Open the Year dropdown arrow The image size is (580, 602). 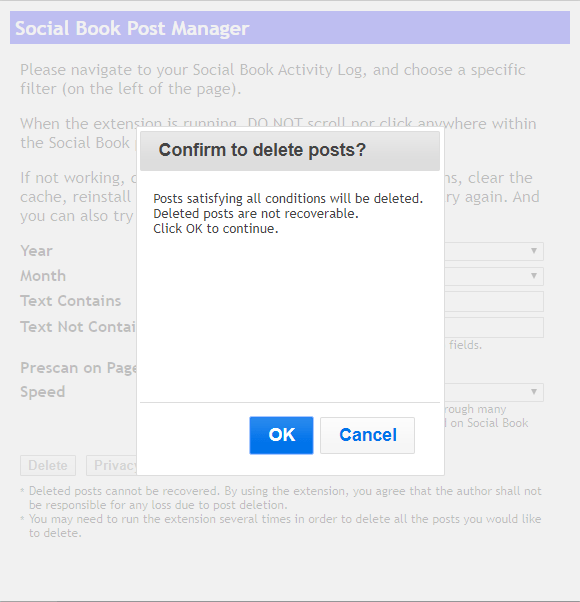[534, 251]
